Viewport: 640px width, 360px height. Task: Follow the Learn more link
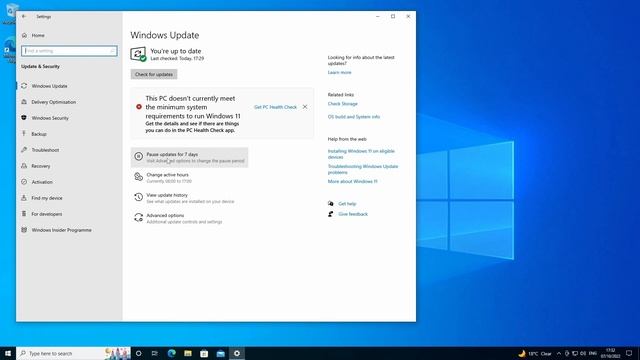tap(339, 72)
